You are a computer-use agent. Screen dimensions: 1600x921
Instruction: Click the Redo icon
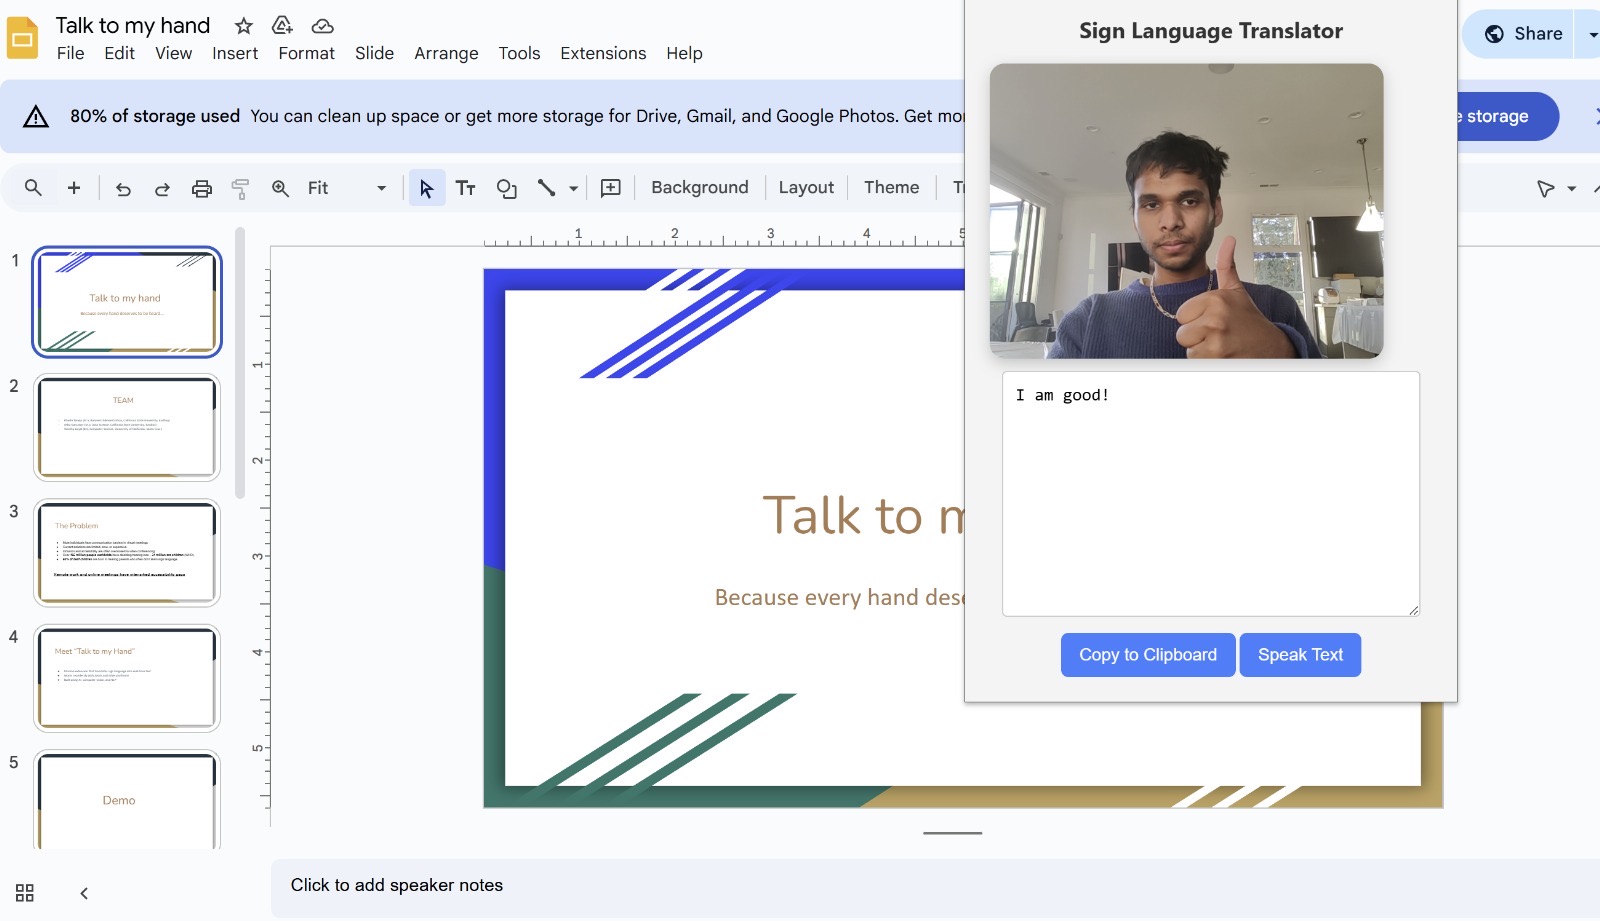tap(162, 187)
